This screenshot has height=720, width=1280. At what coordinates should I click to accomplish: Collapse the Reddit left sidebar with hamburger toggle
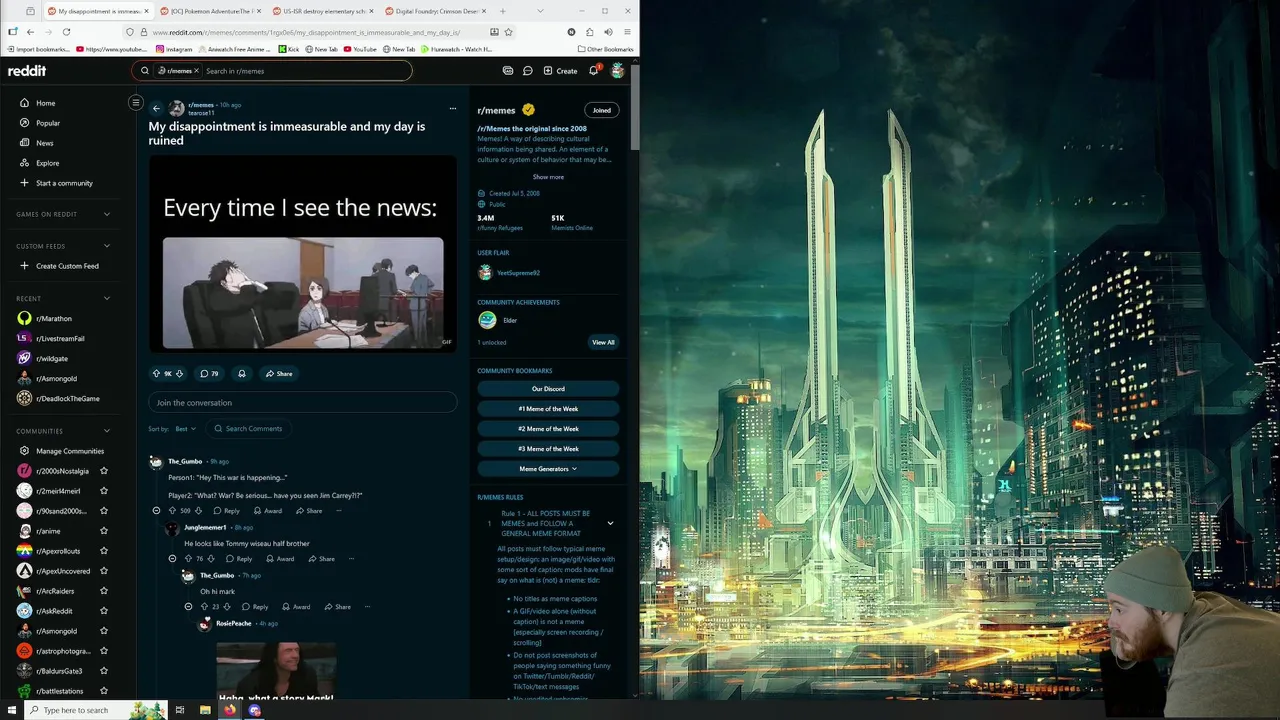tap(136, 102)
